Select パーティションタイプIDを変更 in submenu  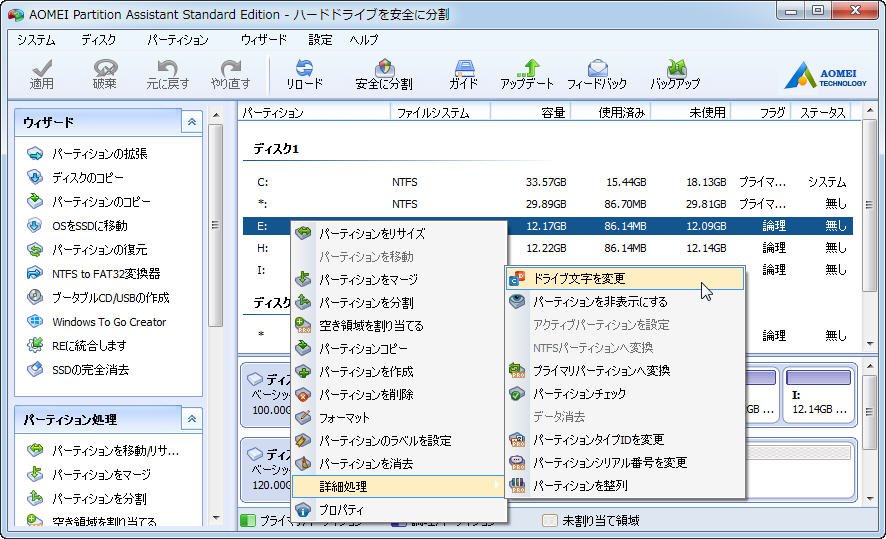point(625,440)
